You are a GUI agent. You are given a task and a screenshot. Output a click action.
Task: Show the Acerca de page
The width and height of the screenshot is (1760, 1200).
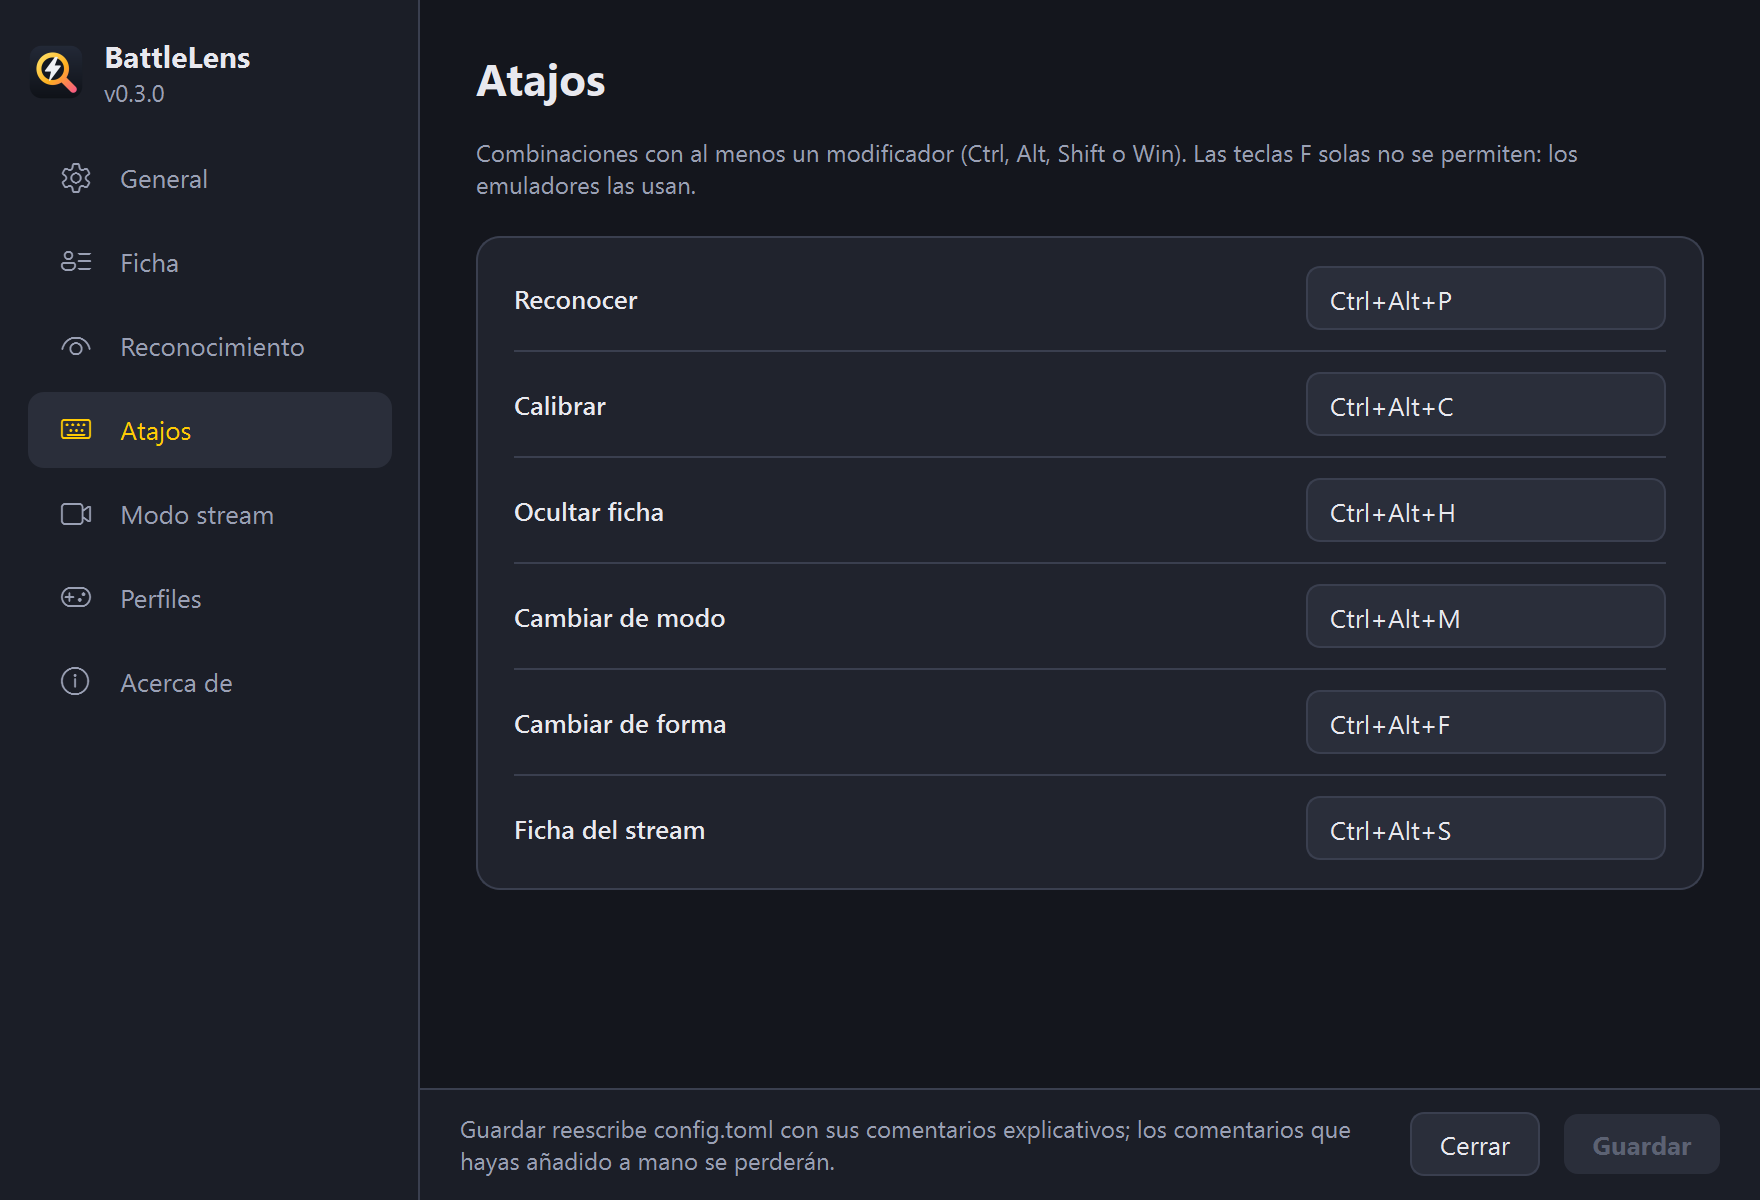(210, 683)
